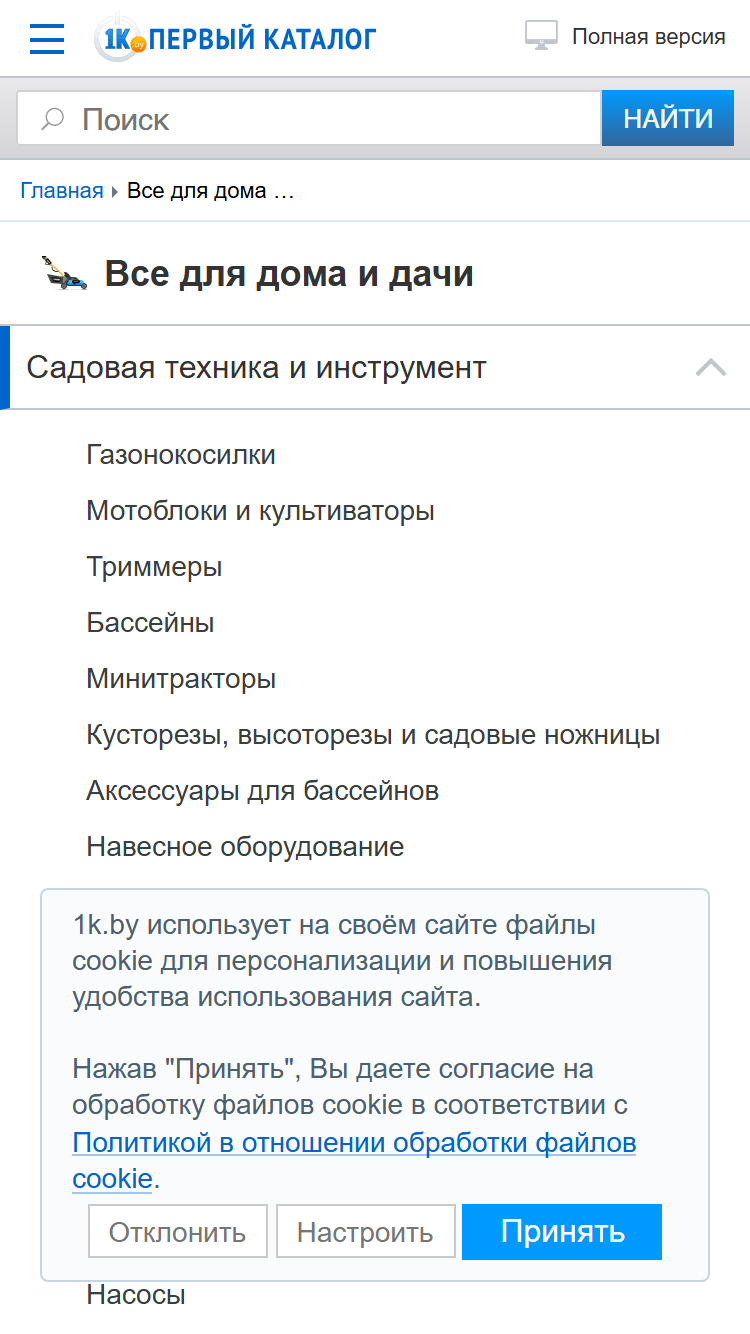Go to Главная breadcrumb link
This screenshot has width=750, height=1334.
[62, 191]
